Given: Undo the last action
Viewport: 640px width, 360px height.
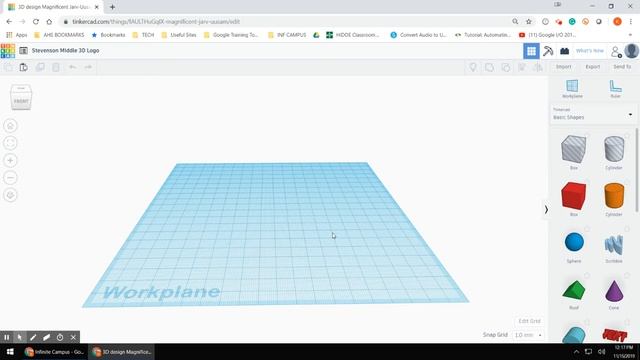Looking at the screenshot, I should [x=72, y=67].
